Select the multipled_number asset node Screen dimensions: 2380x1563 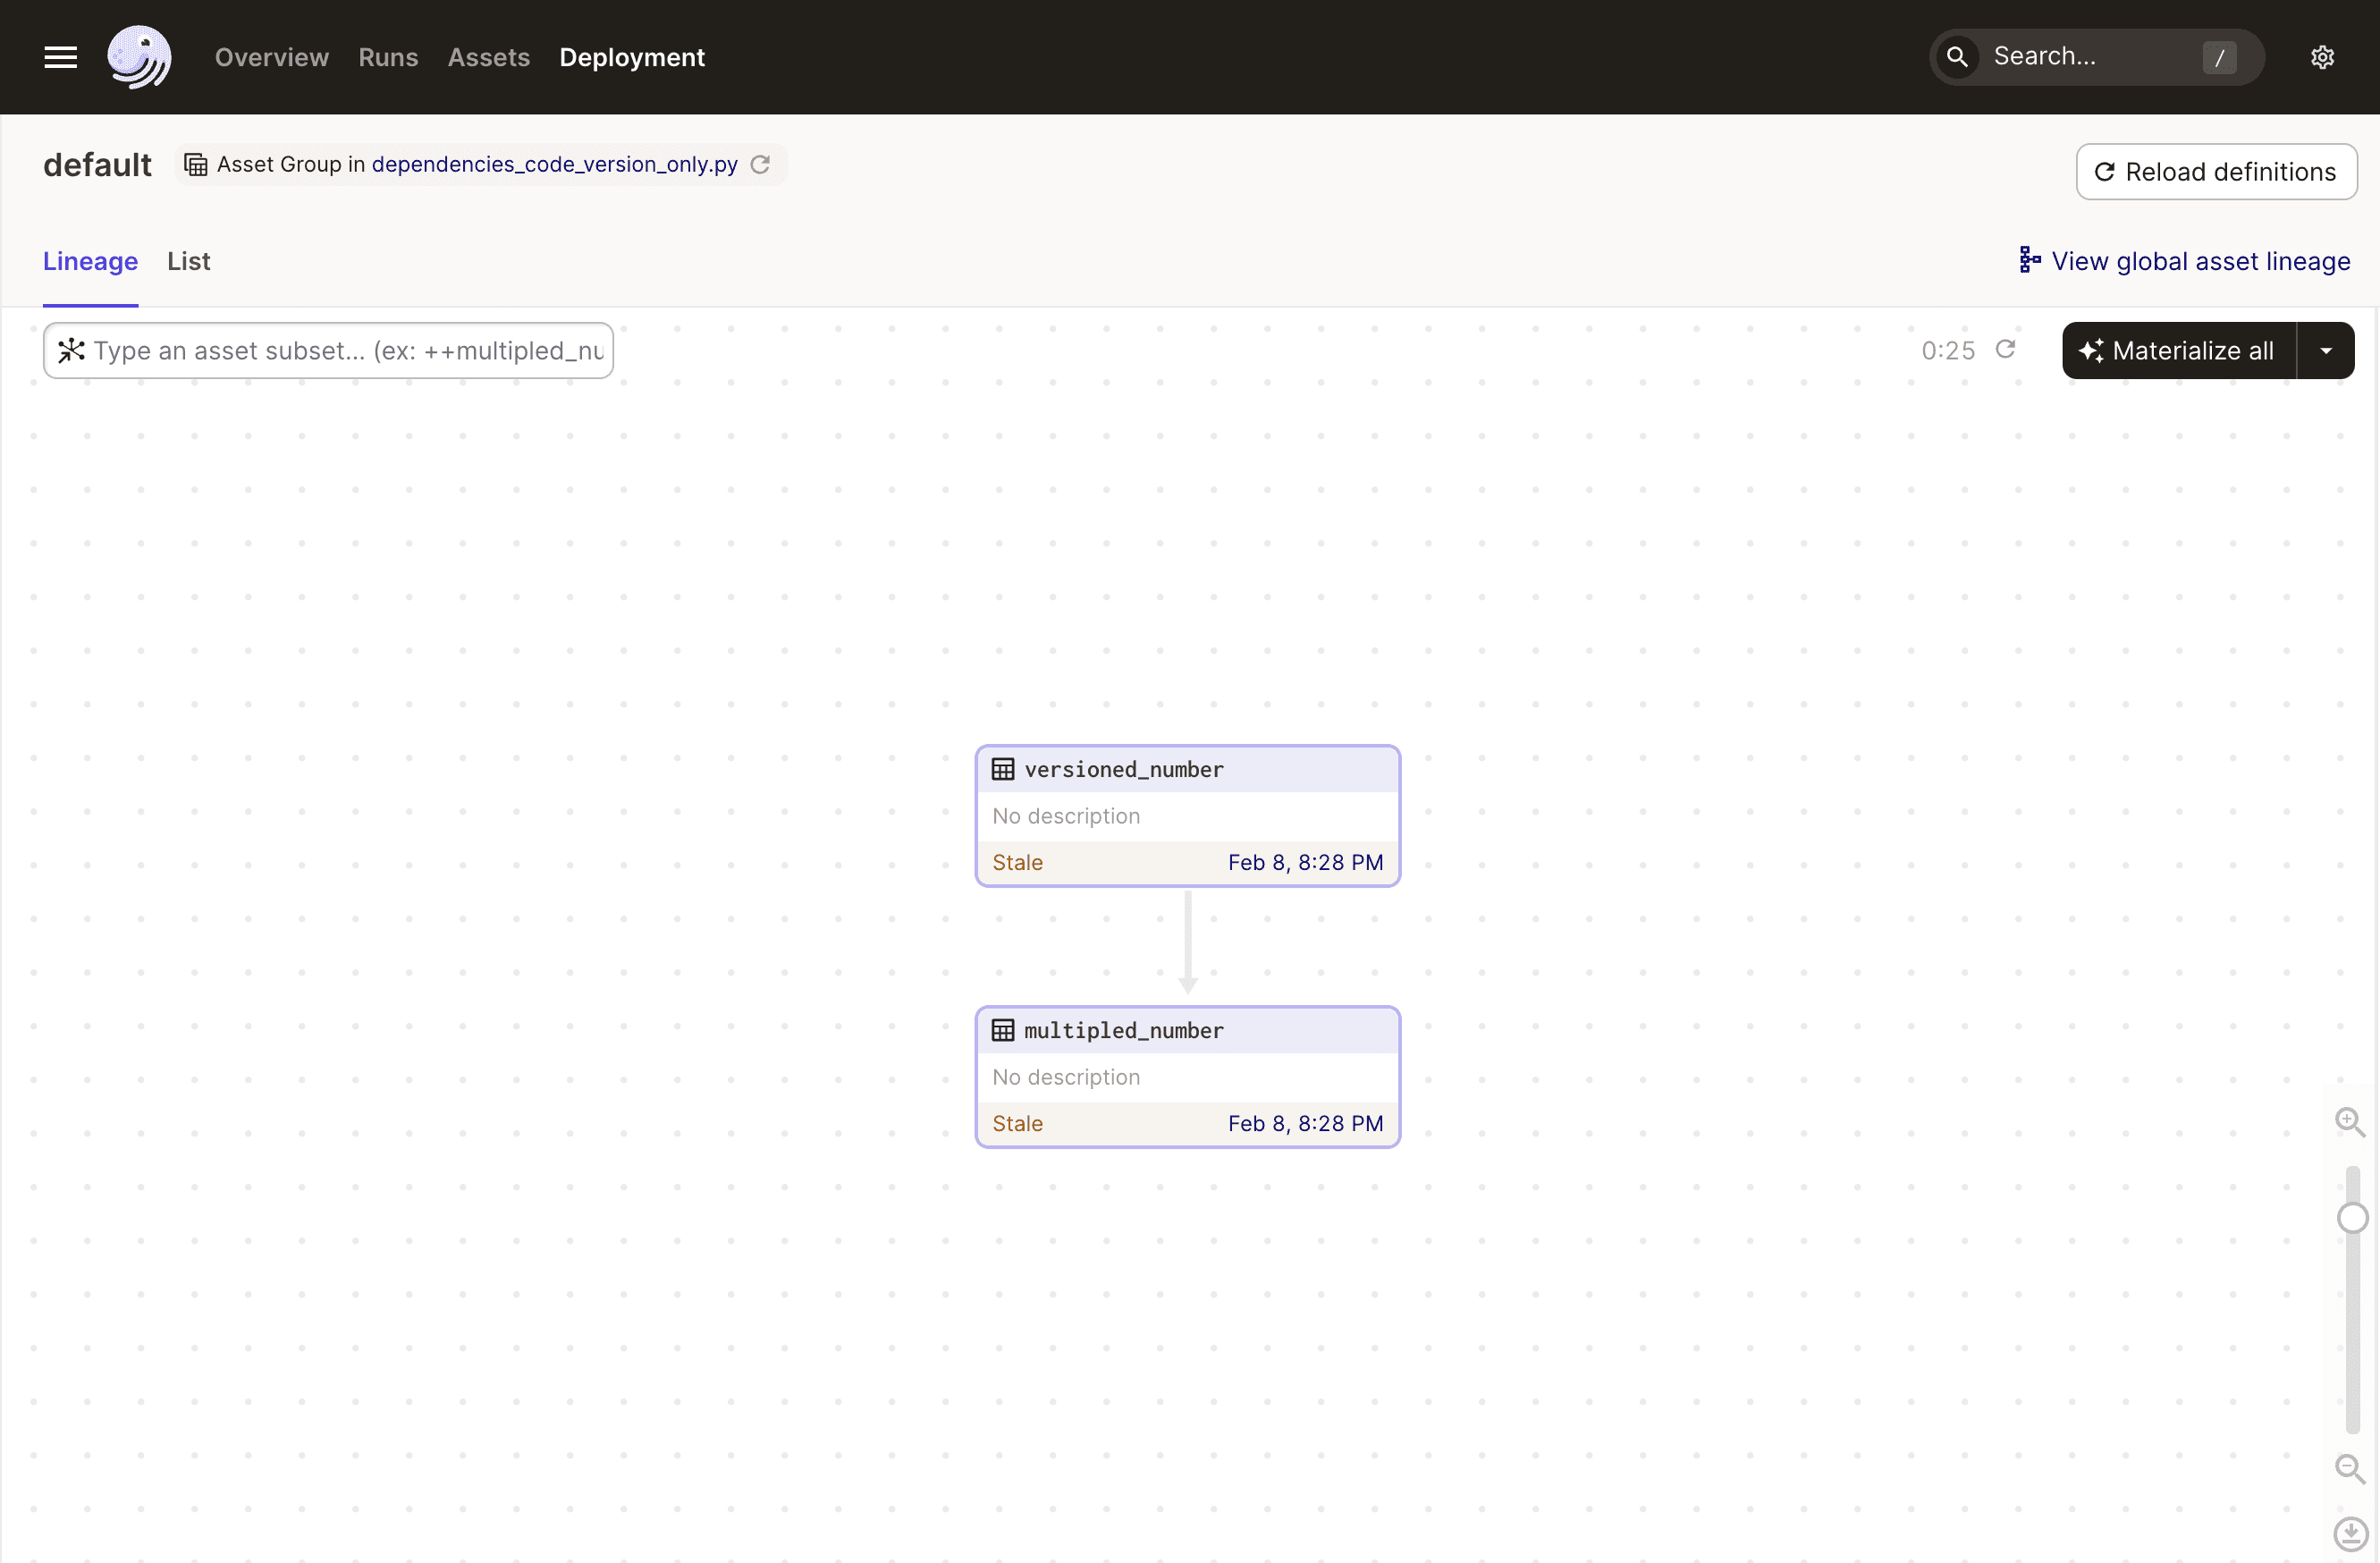[1188, 1077]
